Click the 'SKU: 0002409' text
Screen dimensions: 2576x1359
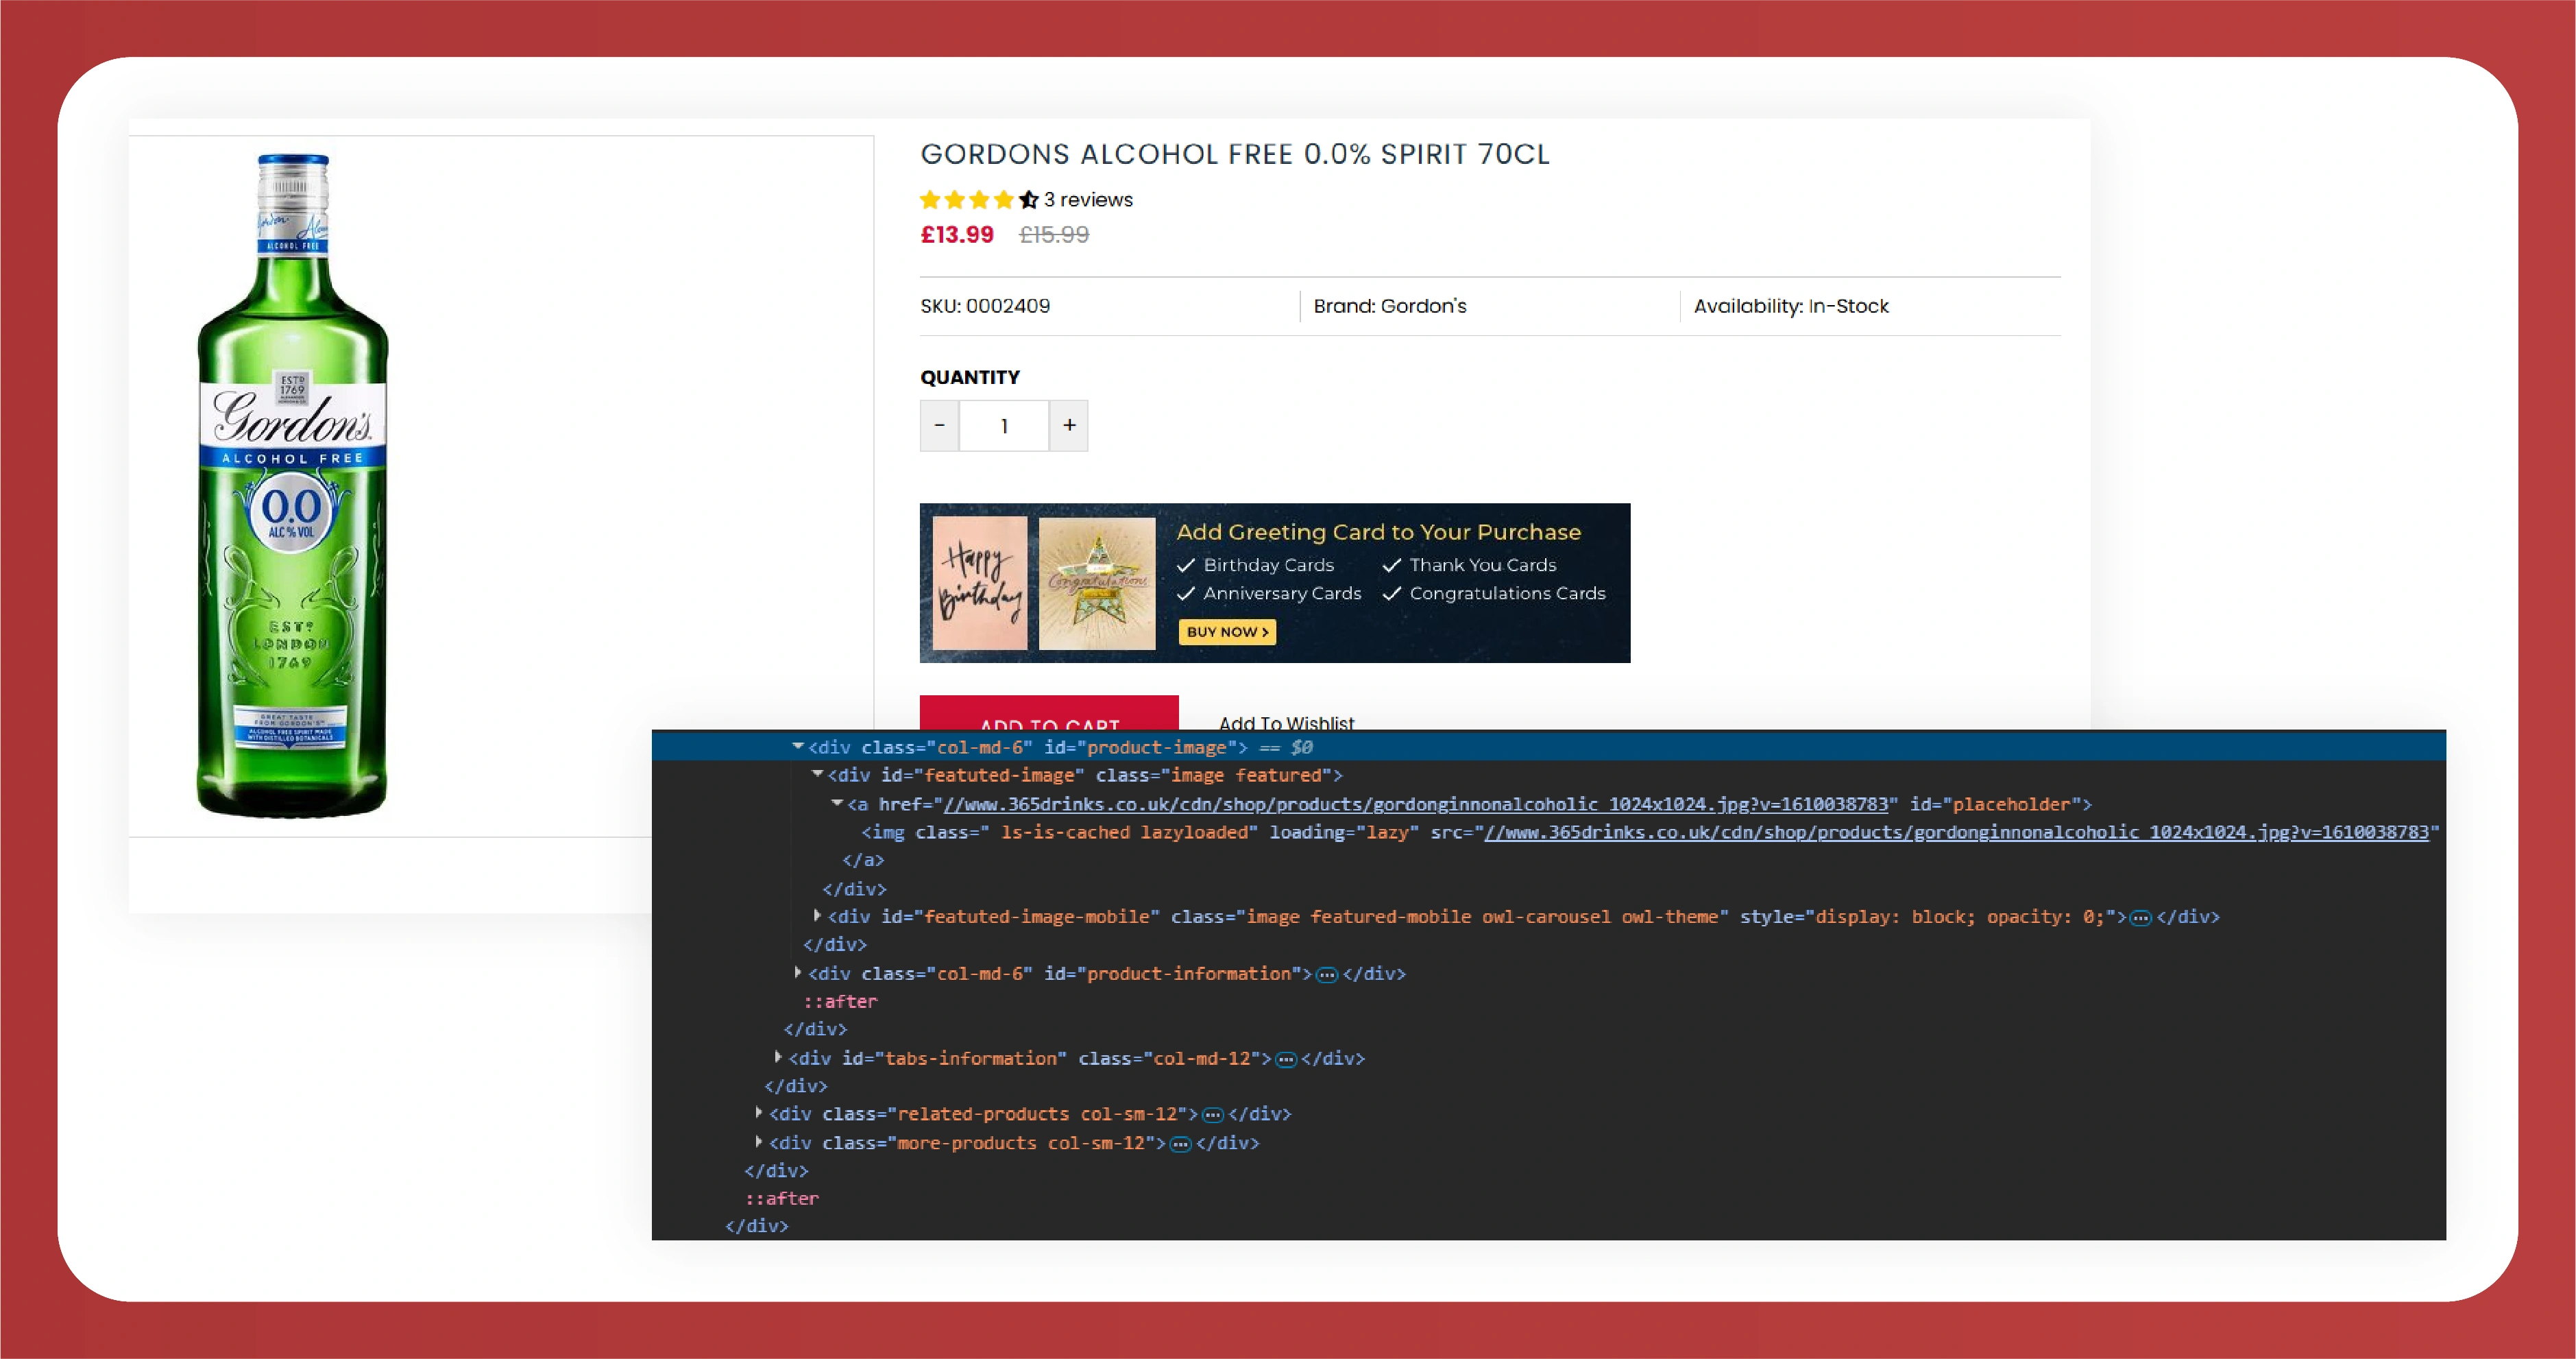(x=985, y=306)
